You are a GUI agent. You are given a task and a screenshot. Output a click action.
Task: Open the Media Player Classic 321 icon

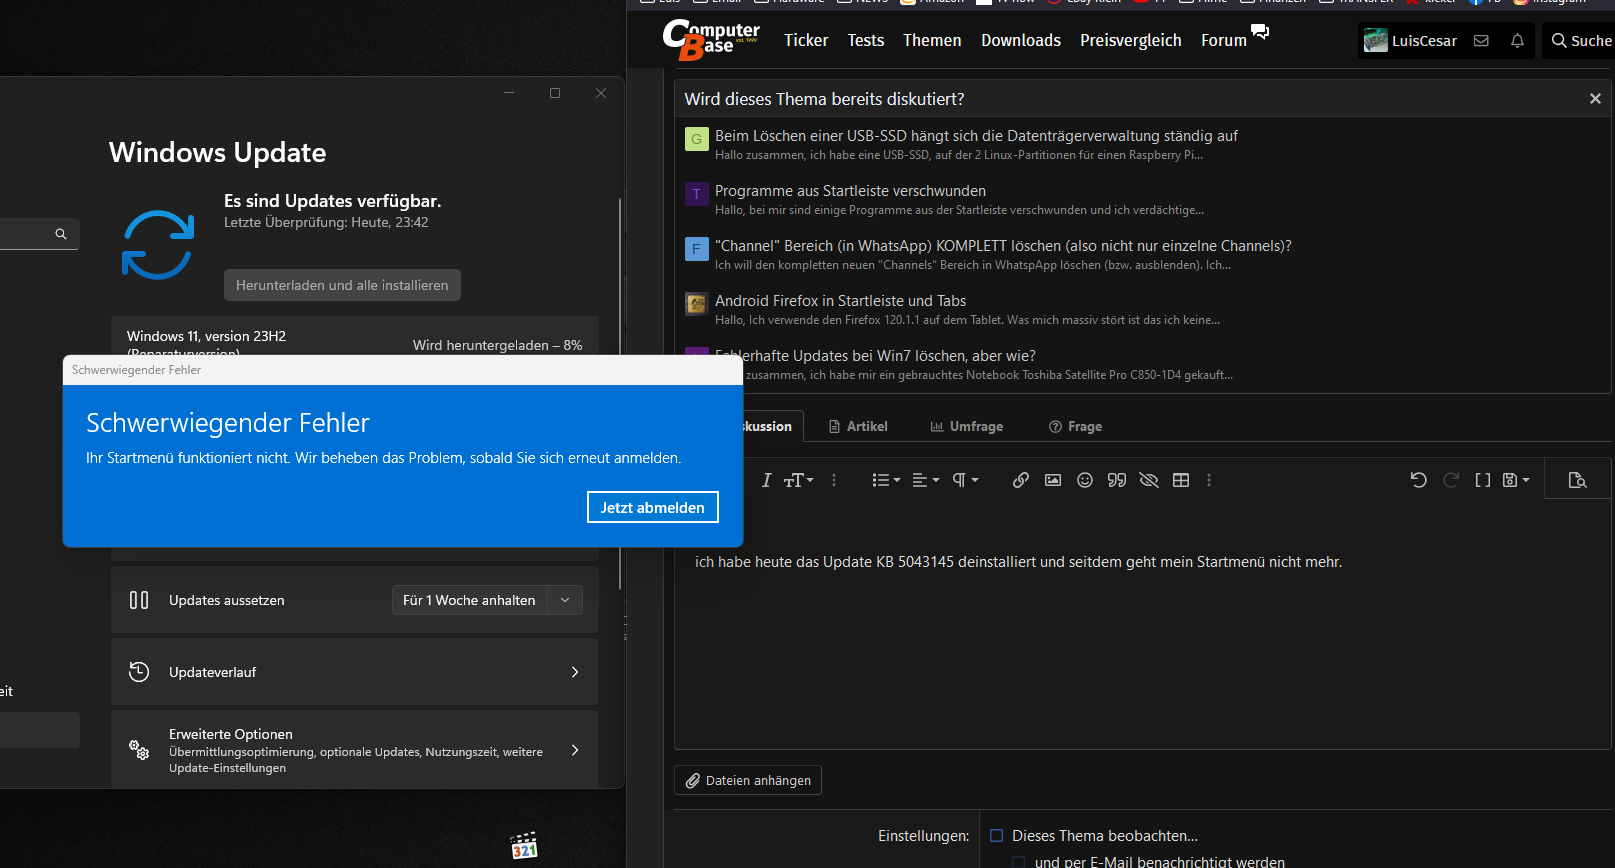pyautogui.click(x=524, y=846)
